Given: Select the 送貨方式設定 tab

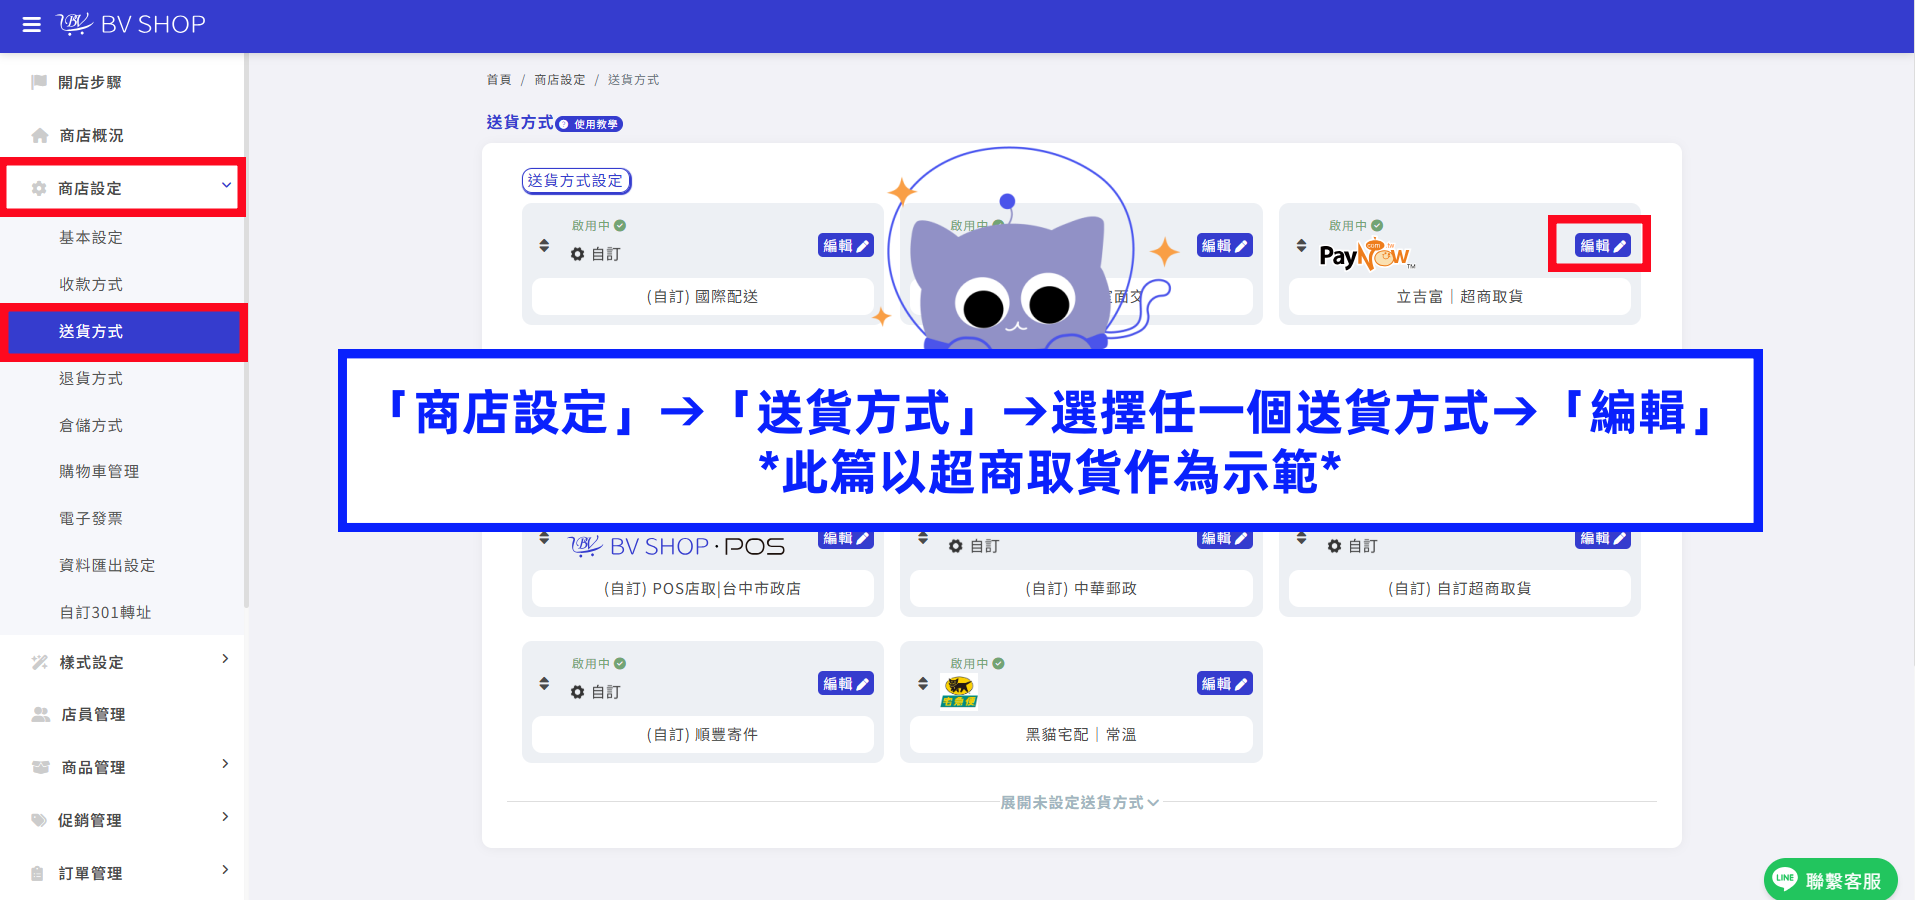Looking at the screenshot, I should (x=576, y=181).
